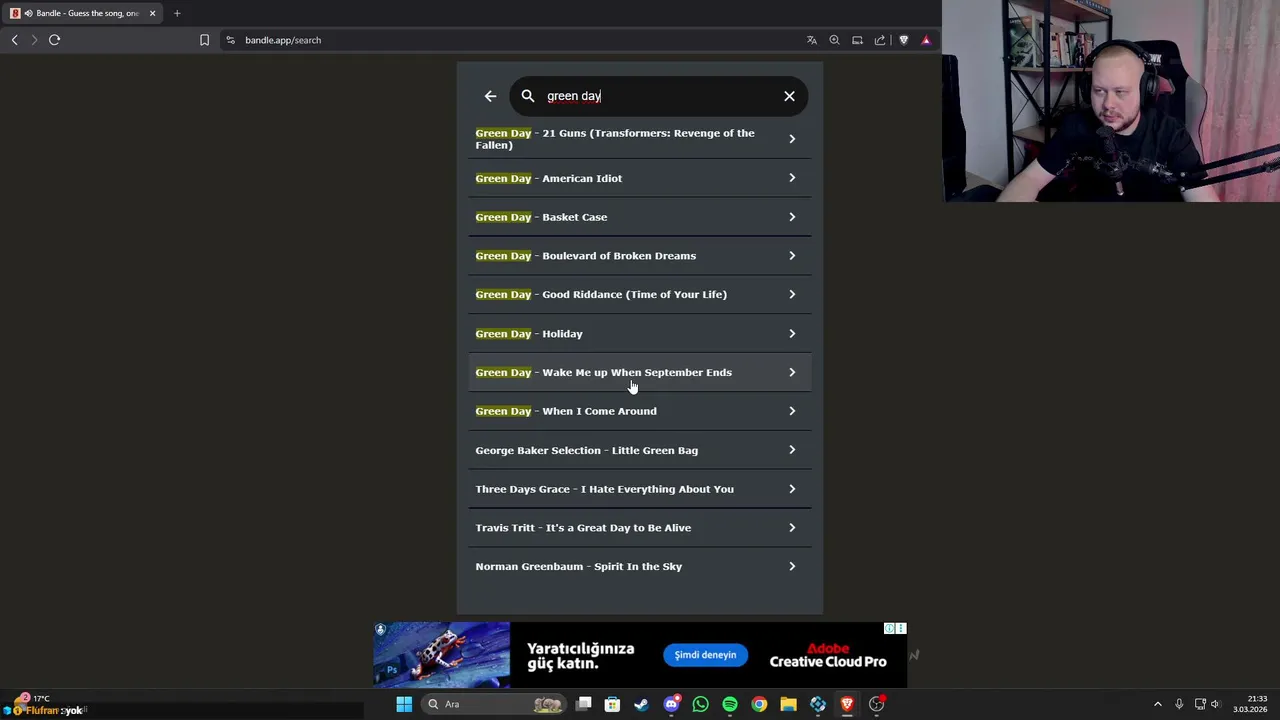1280x720 pixels.
Task: Open the share icon in address bar
Action: point(880,40)
